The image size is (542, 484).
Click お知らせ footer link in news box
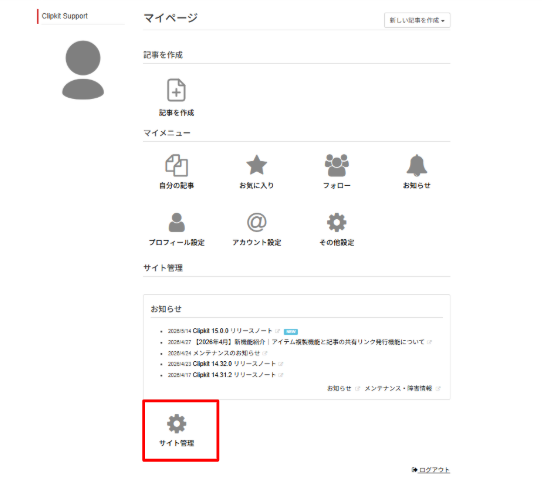point(339,388)
